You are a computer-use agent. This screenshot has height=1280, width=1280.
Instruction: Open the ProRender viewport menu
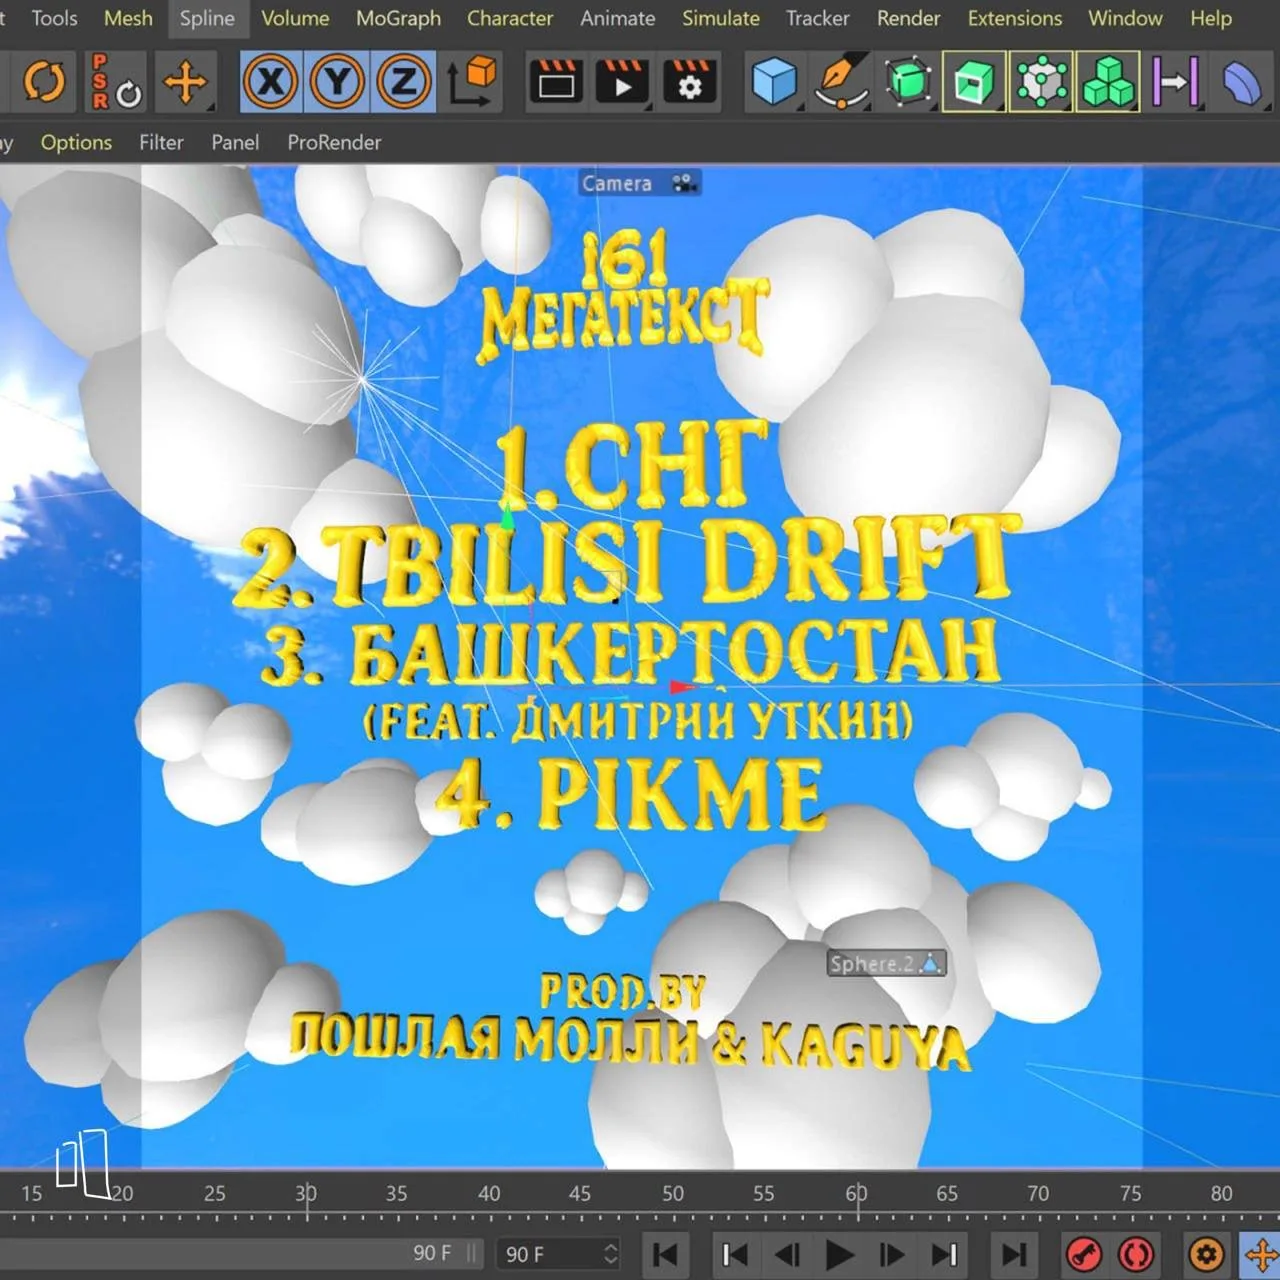[x=334, y=142]
